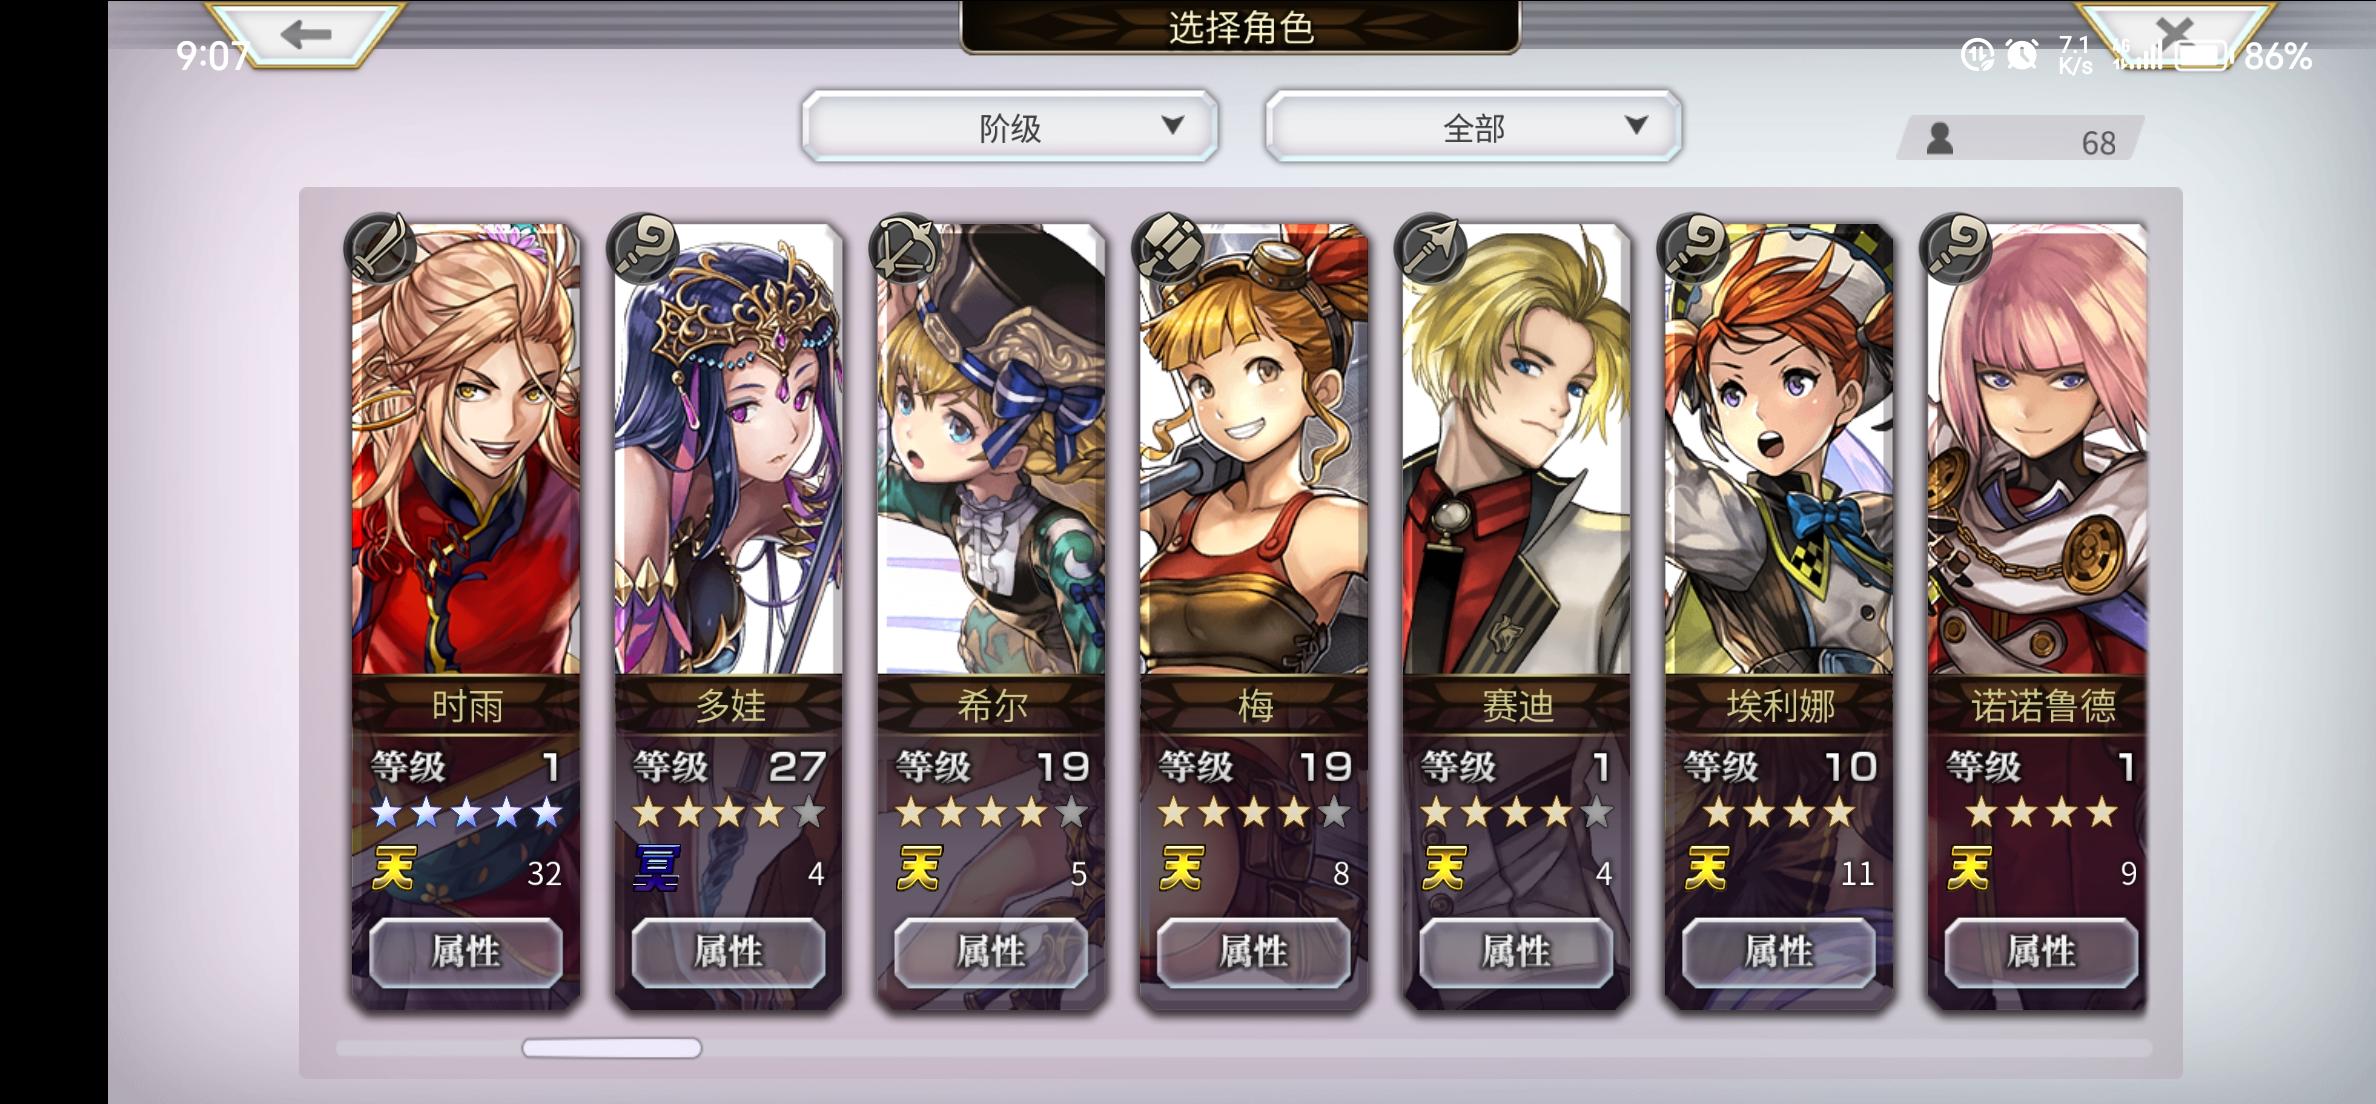Screen dimensions: 2376x1104
Task: Choose the 诺诺鲁德 character portrait
Action: tap(2037, 449)
